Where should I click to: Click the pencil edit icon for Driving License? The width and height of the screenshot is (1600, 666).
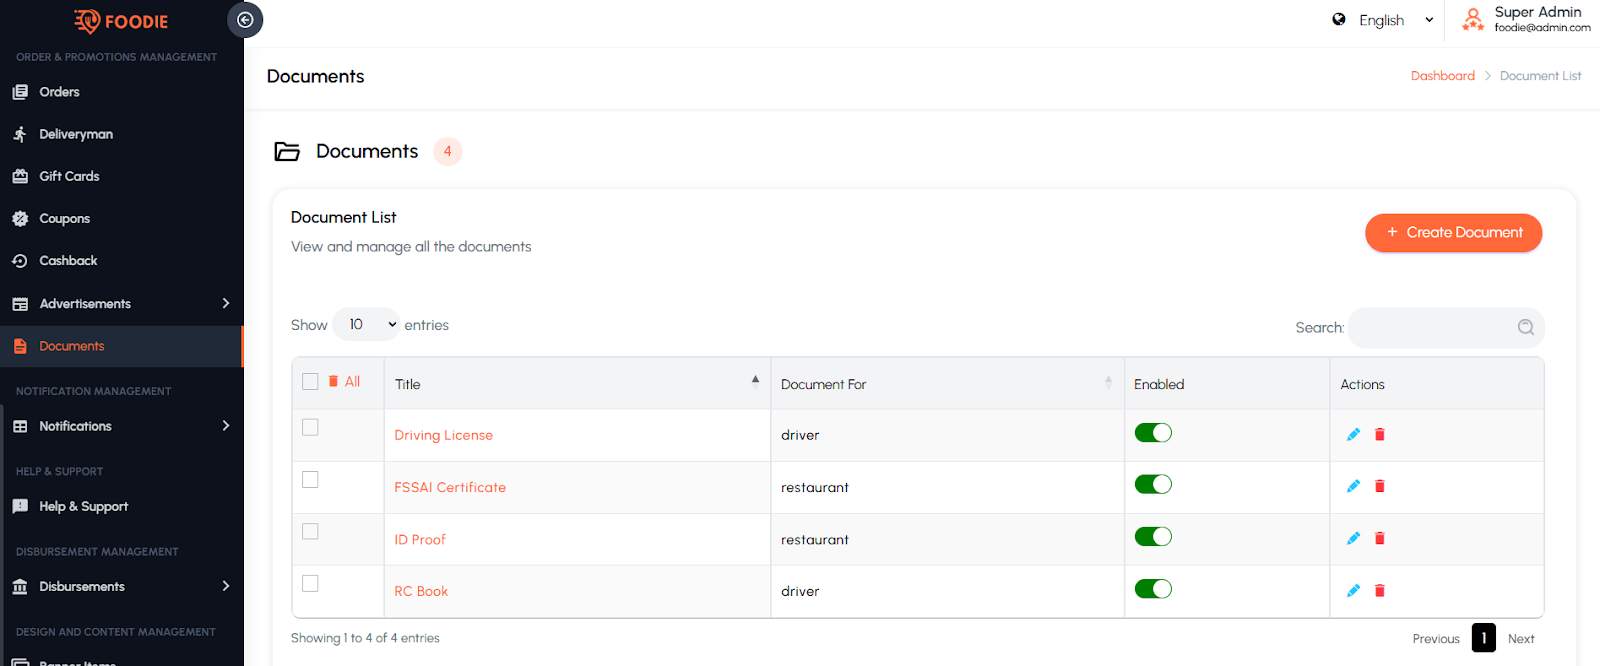(1353, 434)
